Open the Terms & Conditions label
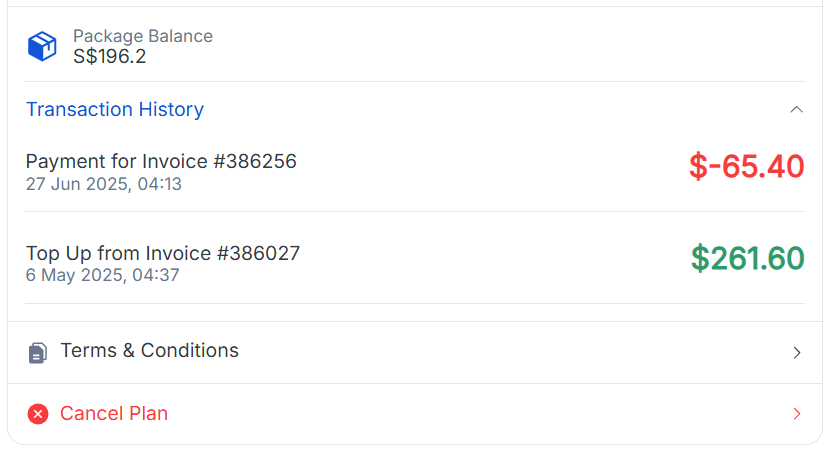 coord(150,351)
